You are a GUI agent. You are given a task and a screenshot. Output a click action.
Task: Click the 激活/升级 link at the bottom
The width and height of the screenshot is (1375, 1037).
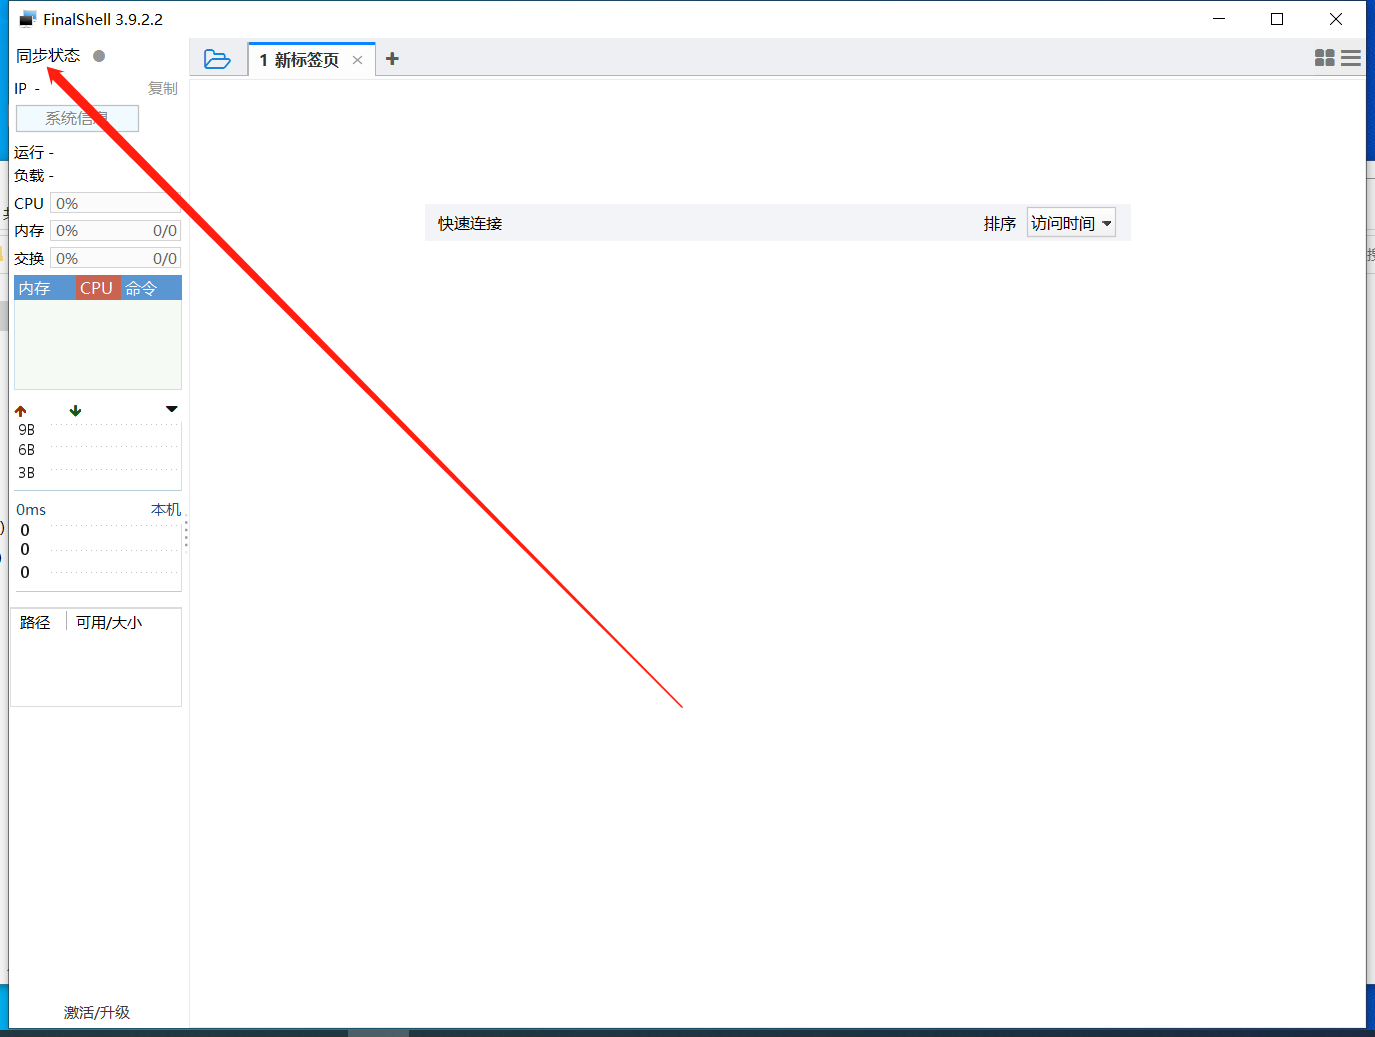(x=96, y=1012)
